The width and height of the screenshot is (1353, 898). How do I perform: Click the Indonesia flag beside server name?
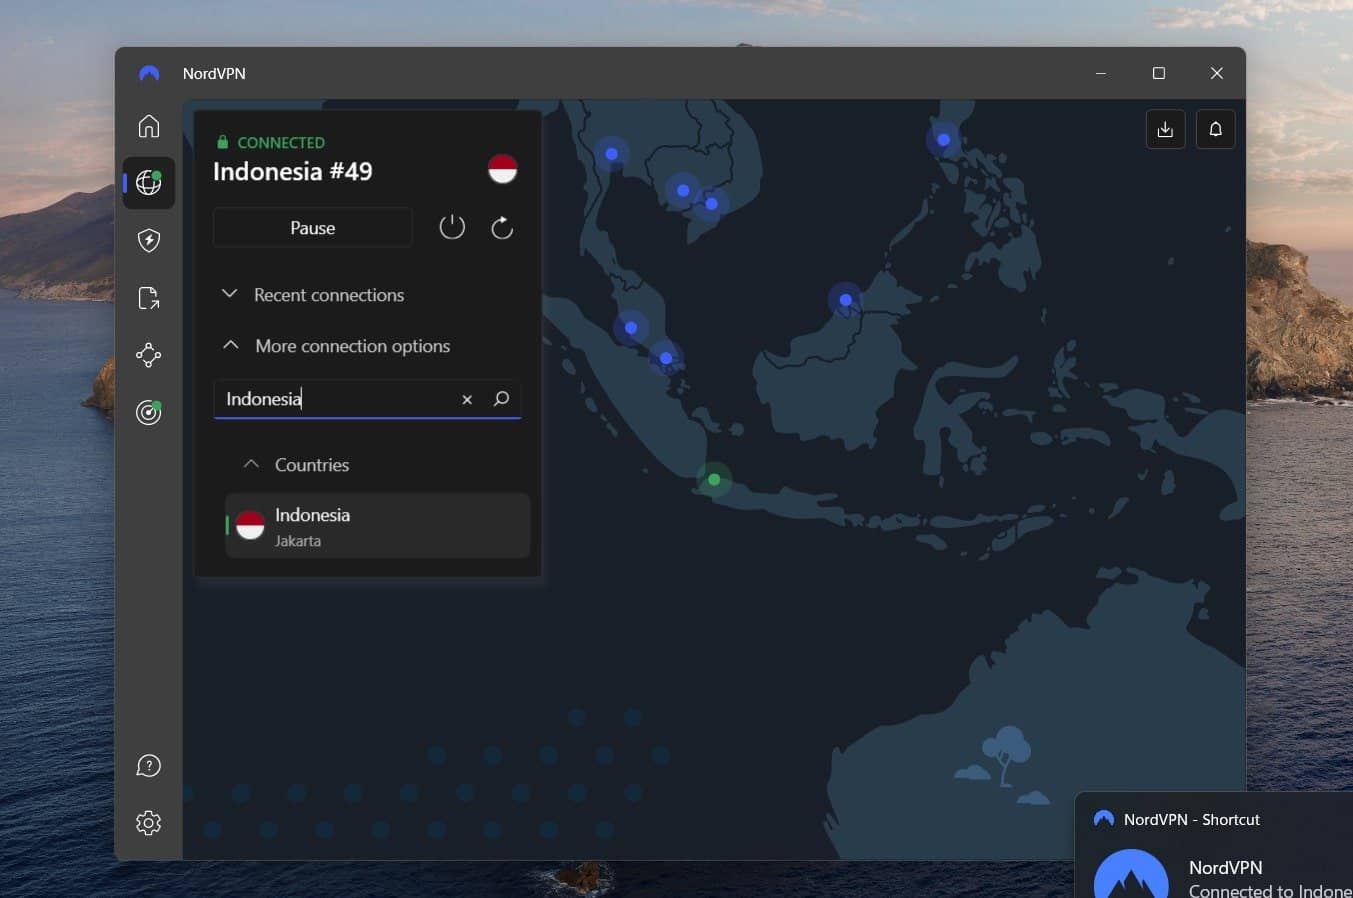[x=502, y=169]
